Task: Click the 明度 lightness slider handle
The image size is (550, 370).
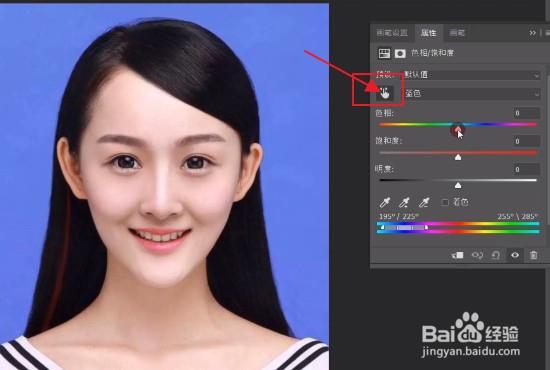Action: click(x=458, y=185)
